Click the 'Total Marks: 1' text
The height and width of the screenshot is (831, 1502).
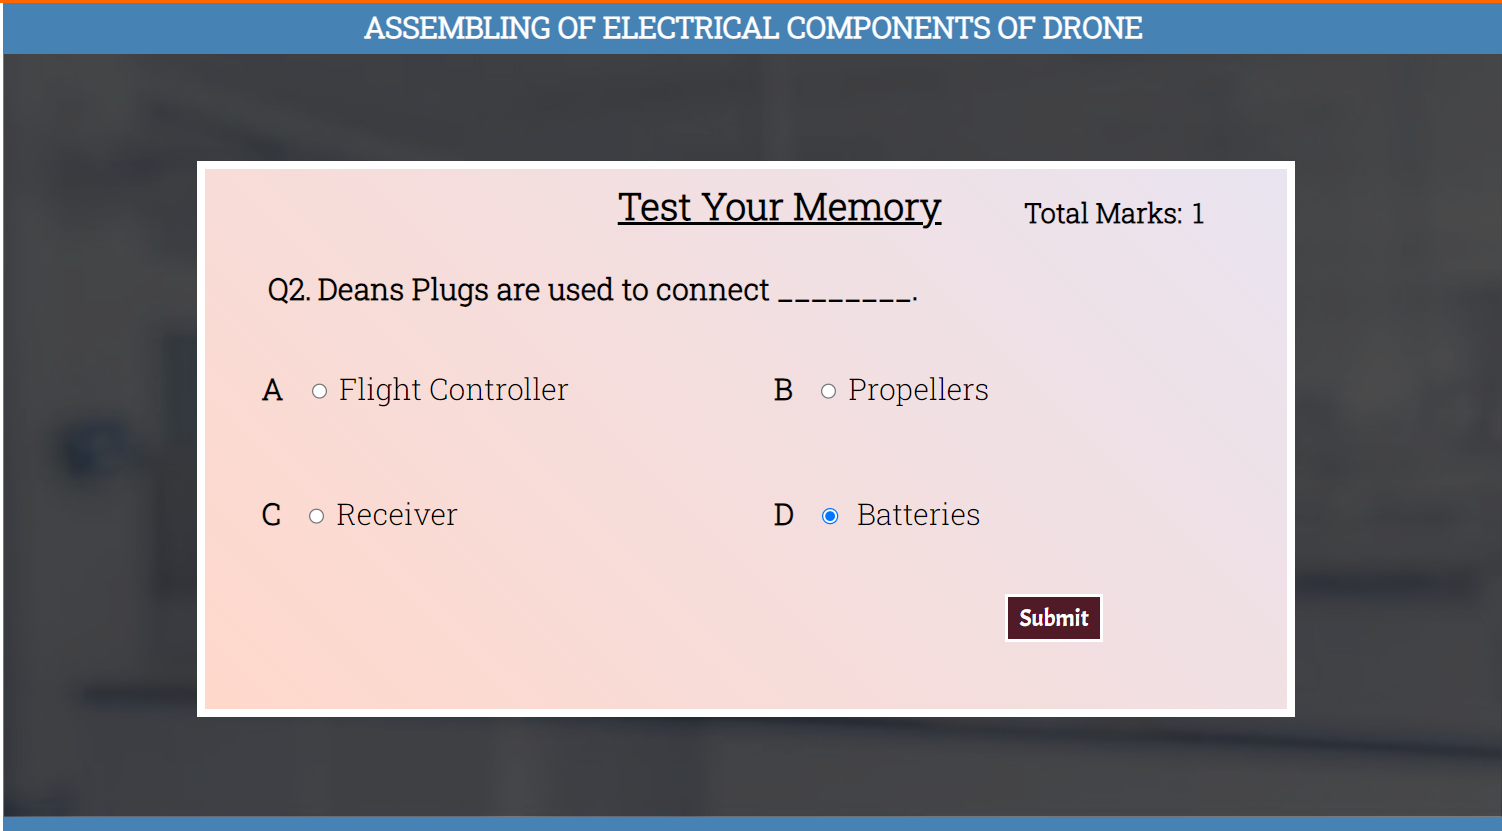point(1114,214)
